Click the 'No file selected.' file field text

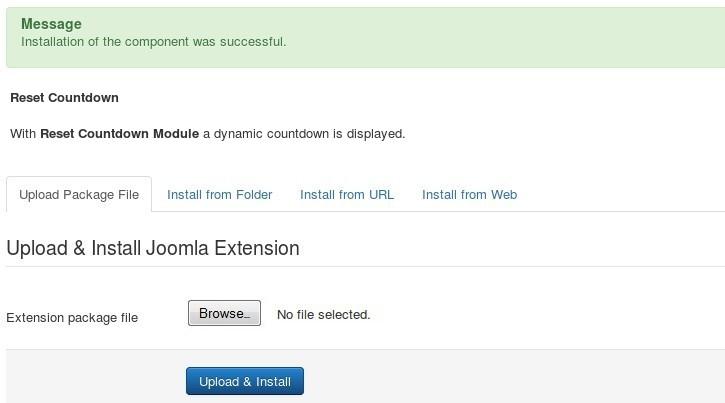(324, 315)
